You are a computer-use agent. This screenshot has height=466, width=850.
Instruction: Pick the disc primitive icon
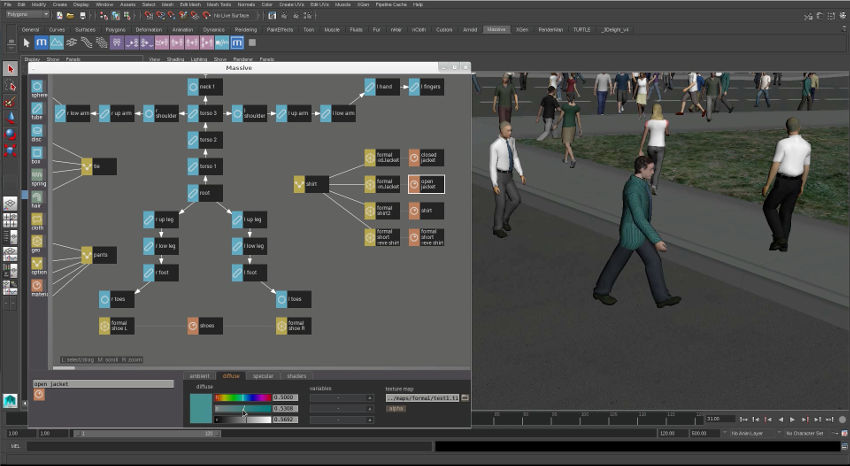tap(37, 132)
